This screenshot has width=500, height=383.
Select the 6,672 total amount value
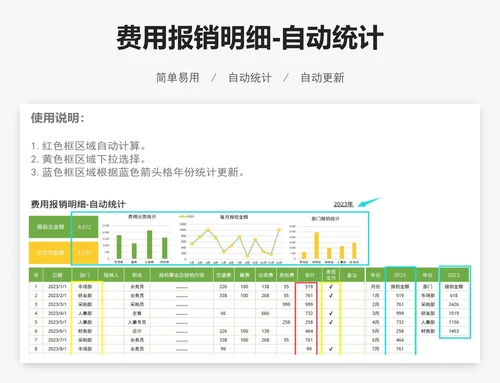(84, 227)
